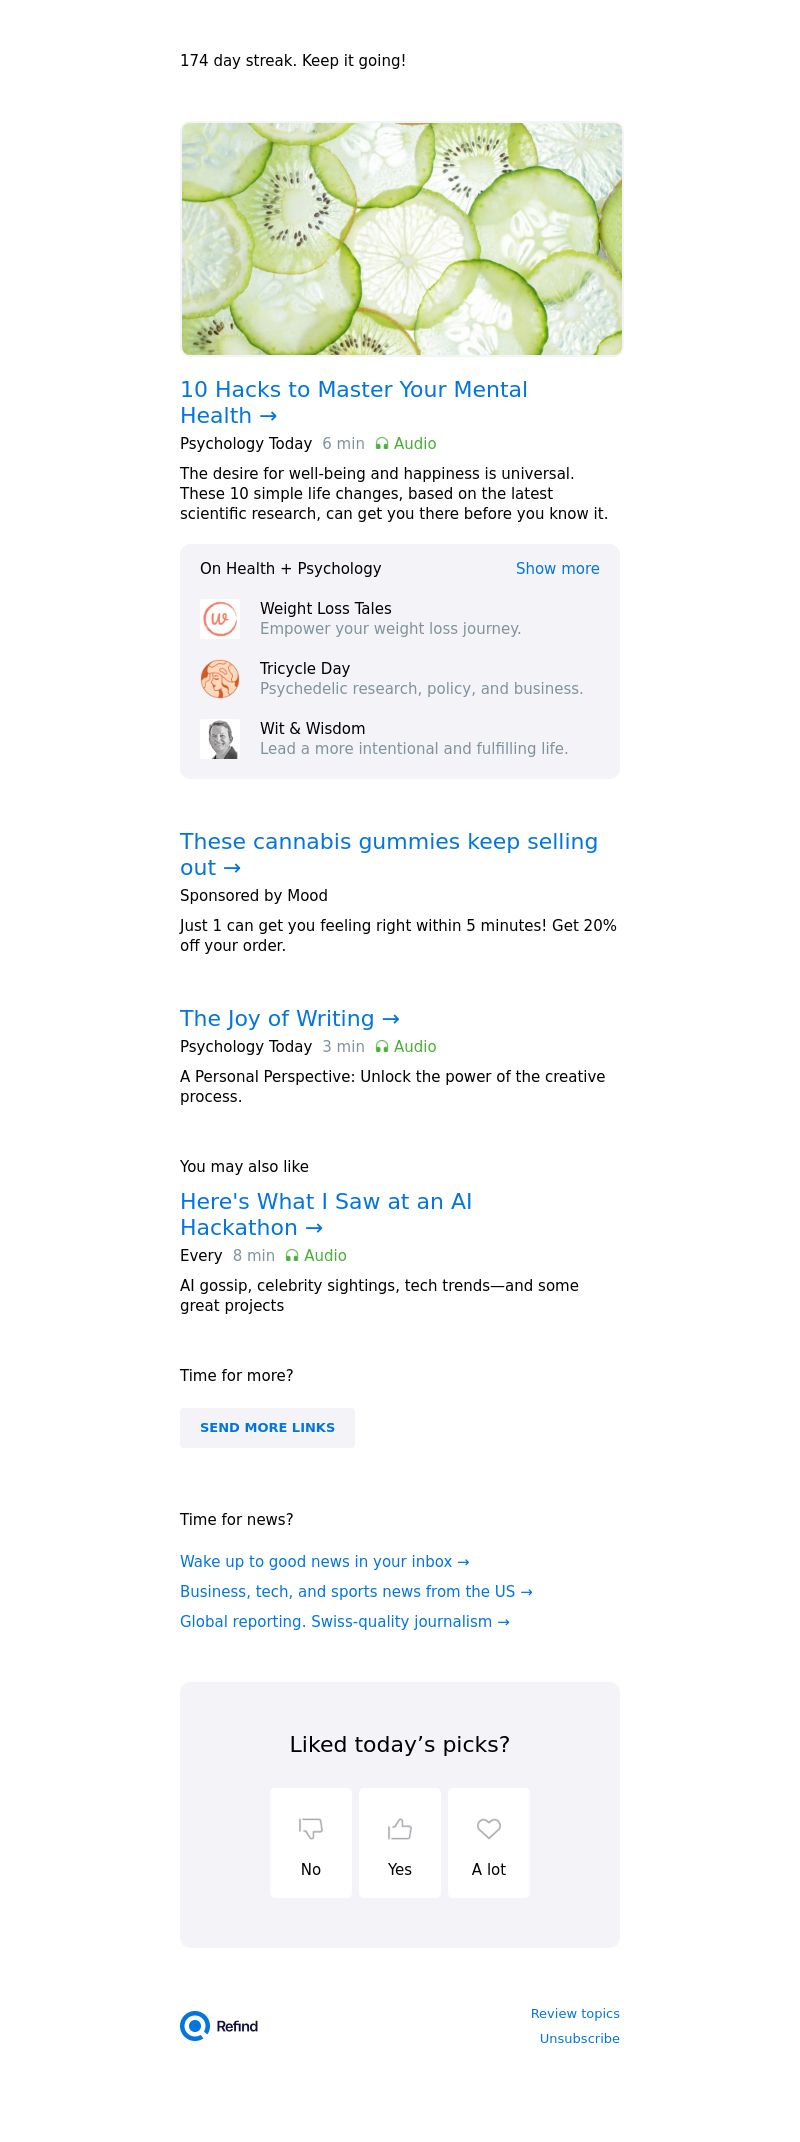Image resolution: width=800 pixels, height=2142 pixels.
Task: Open the cannabis gummies sponsored link
Action: 388,854
